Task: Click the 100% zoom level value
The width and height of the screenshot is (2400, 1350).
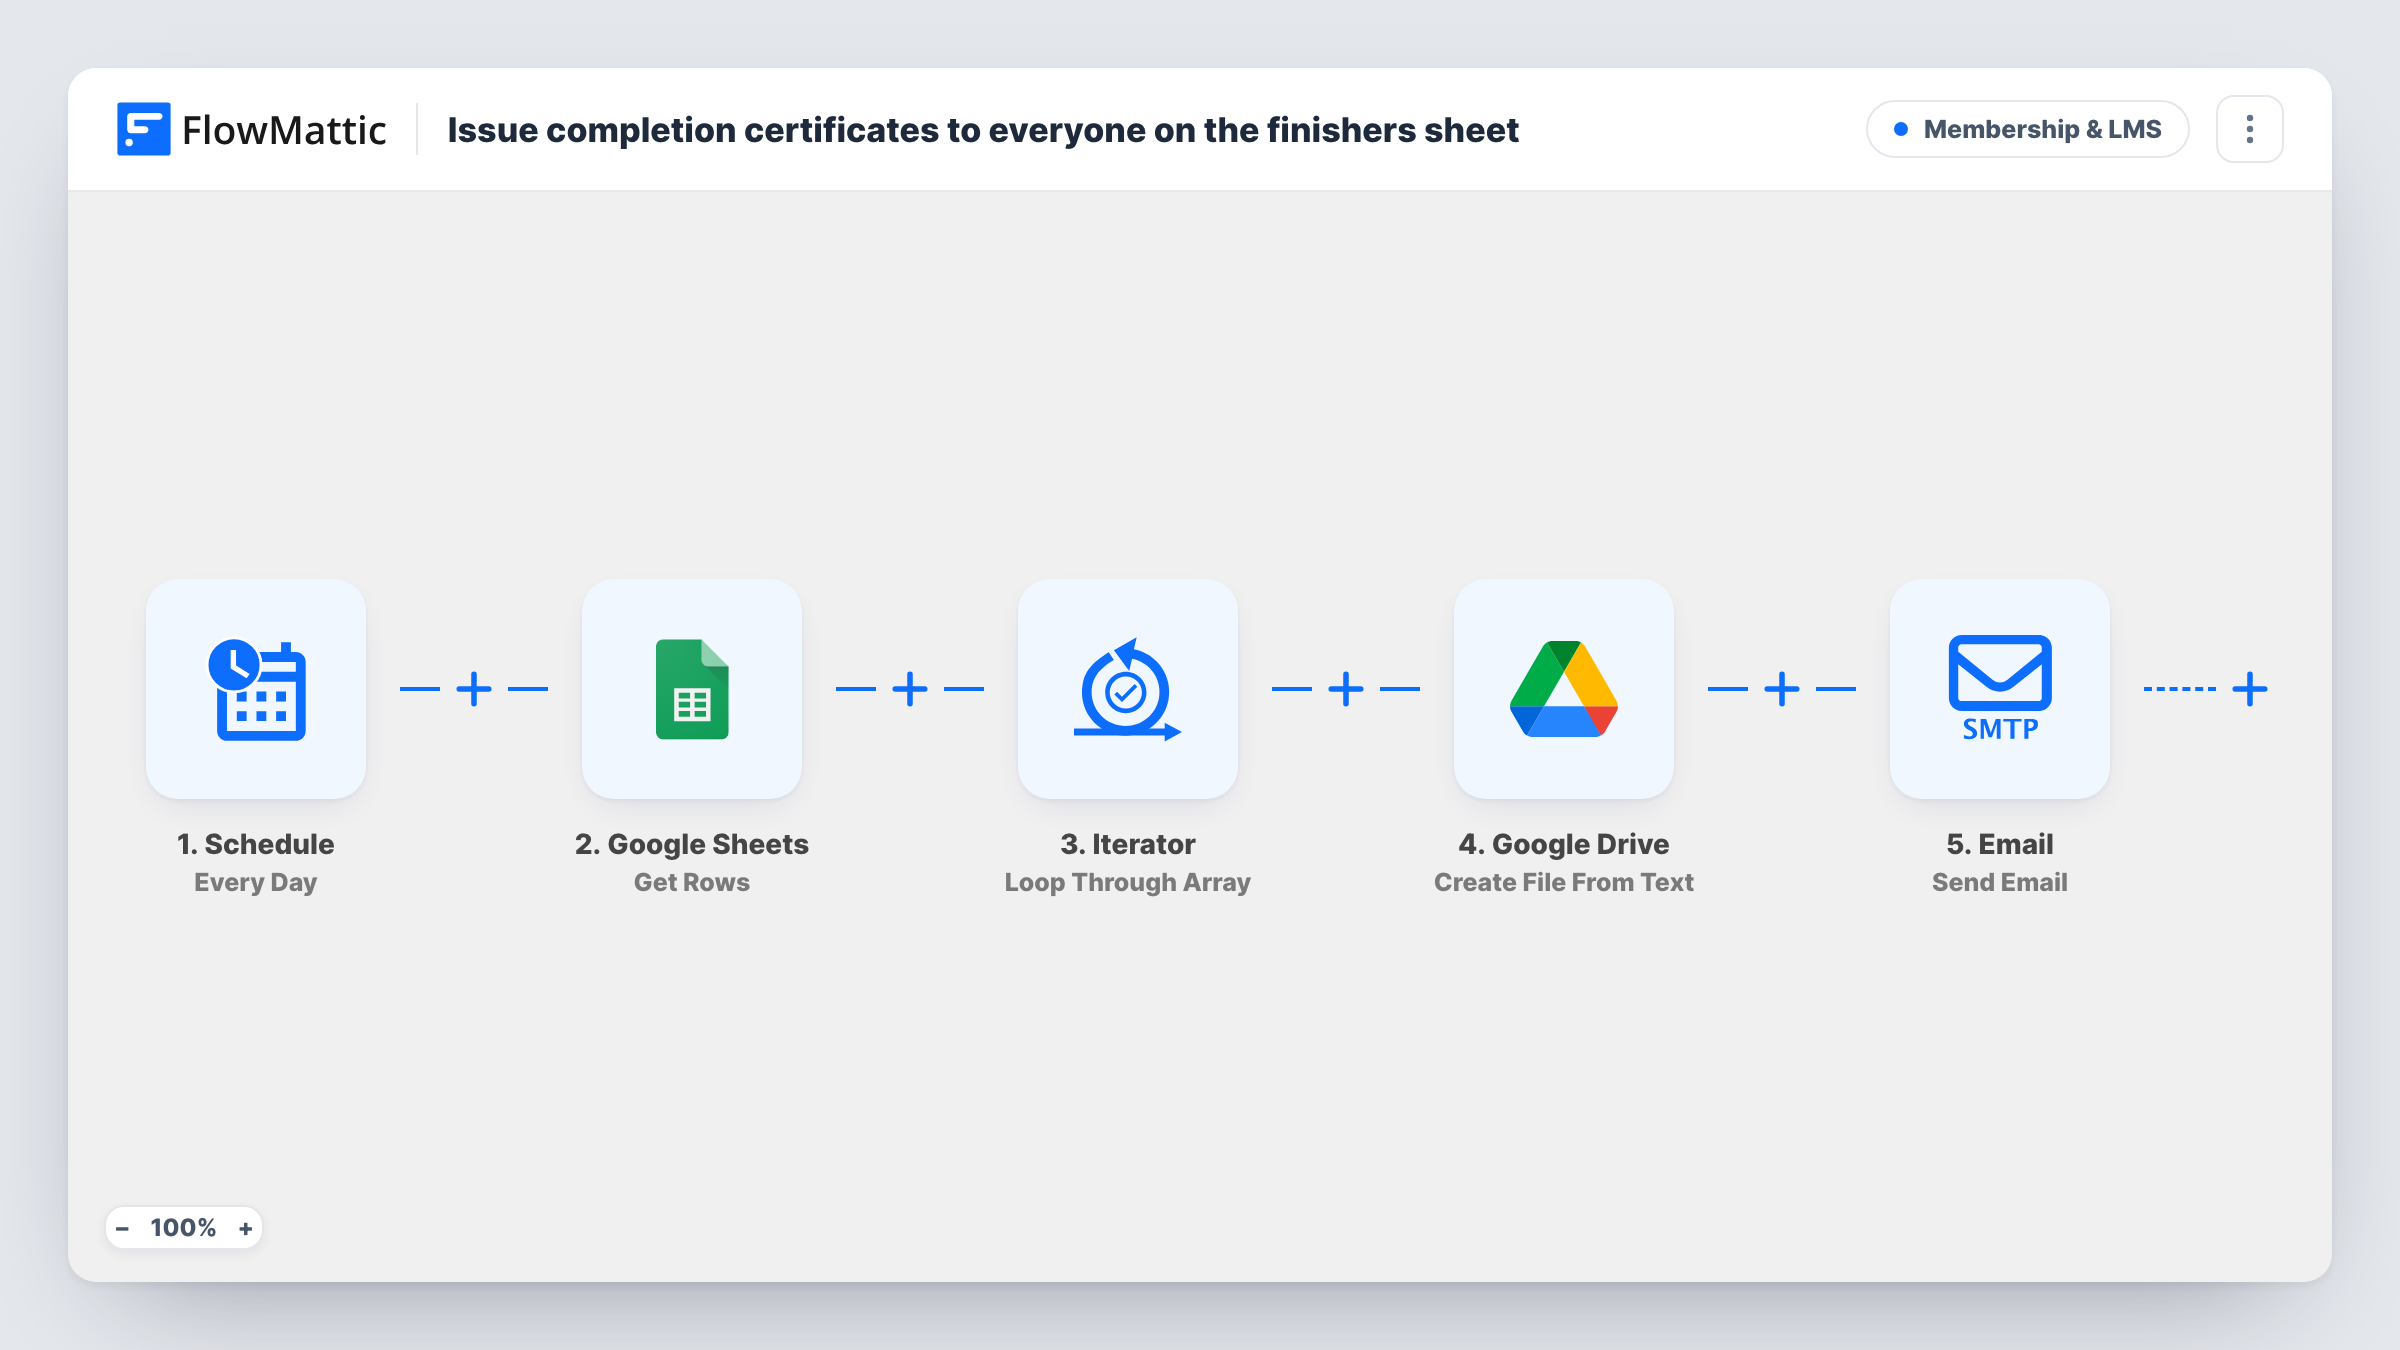Action: (x=183, y=1228)
